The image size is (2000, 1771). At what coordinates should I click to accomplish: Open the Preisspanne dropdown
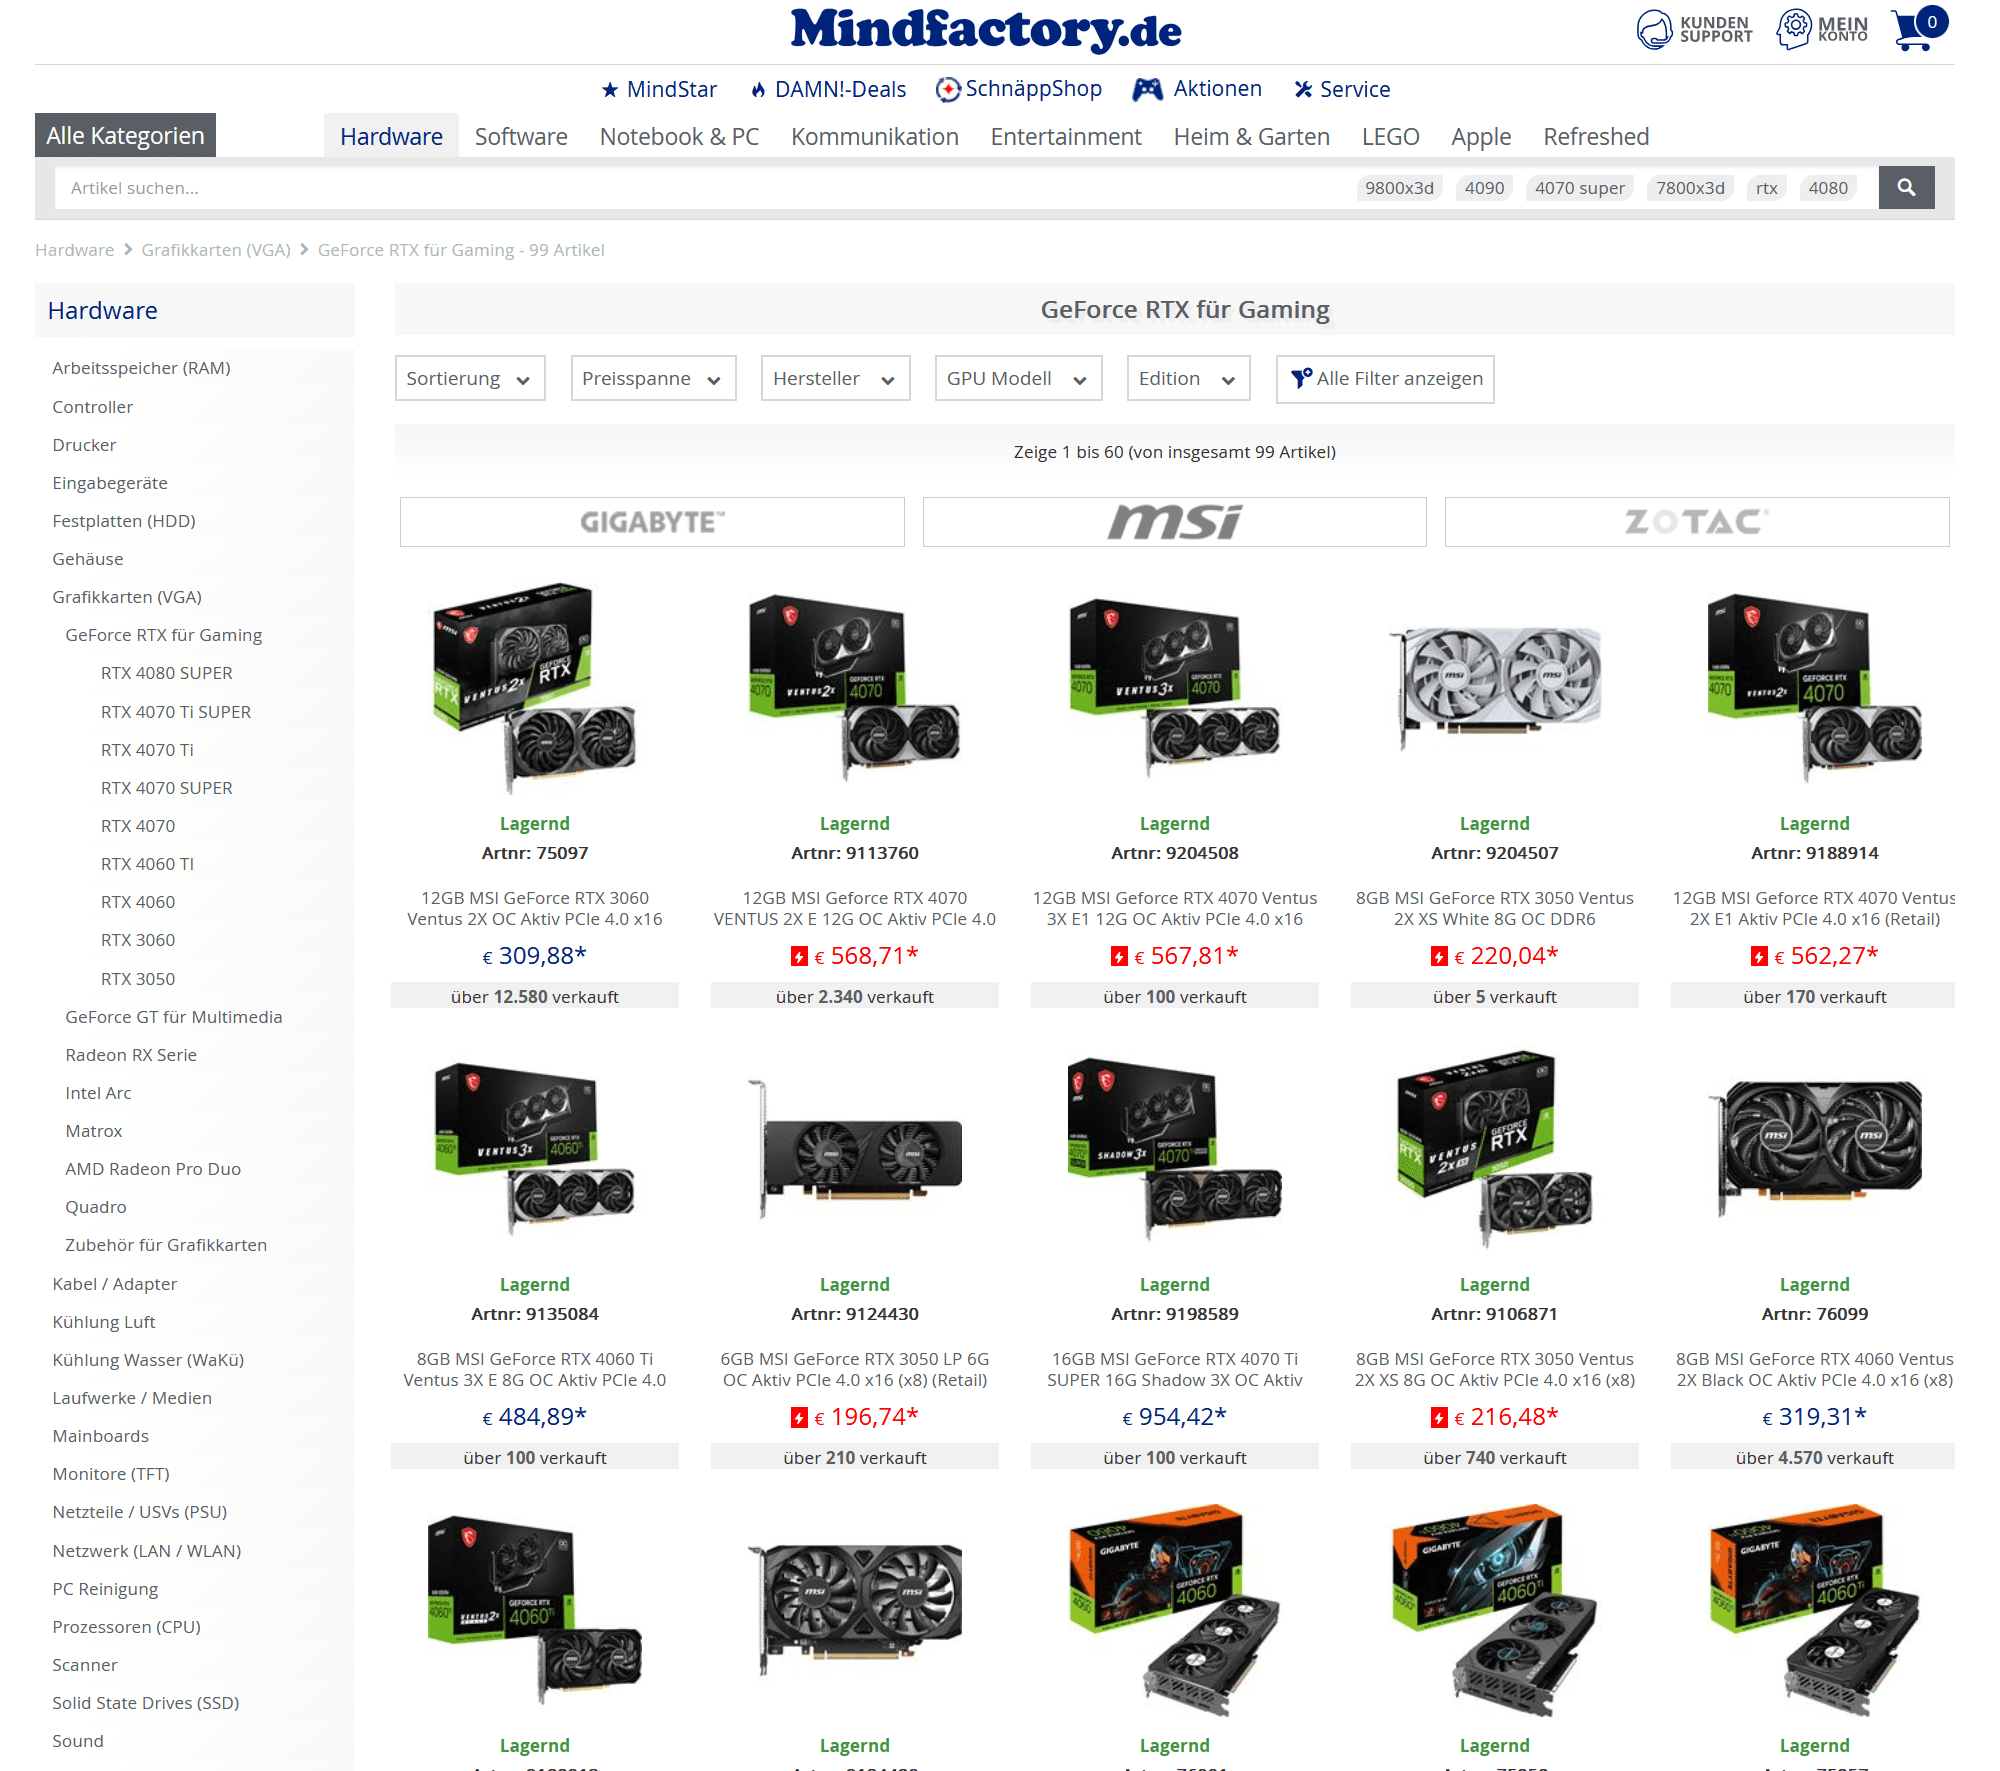click(x=652, y=379)
